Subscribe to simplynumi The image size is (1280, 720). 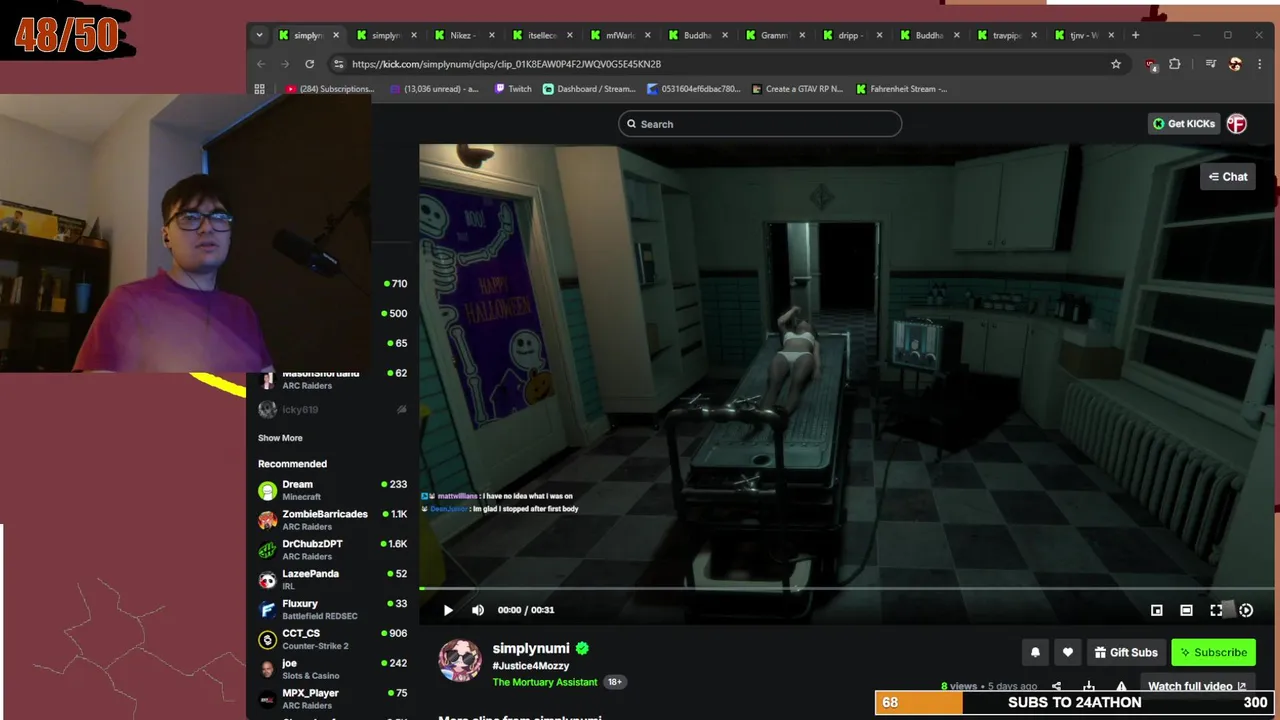[x=1213, y=652]
